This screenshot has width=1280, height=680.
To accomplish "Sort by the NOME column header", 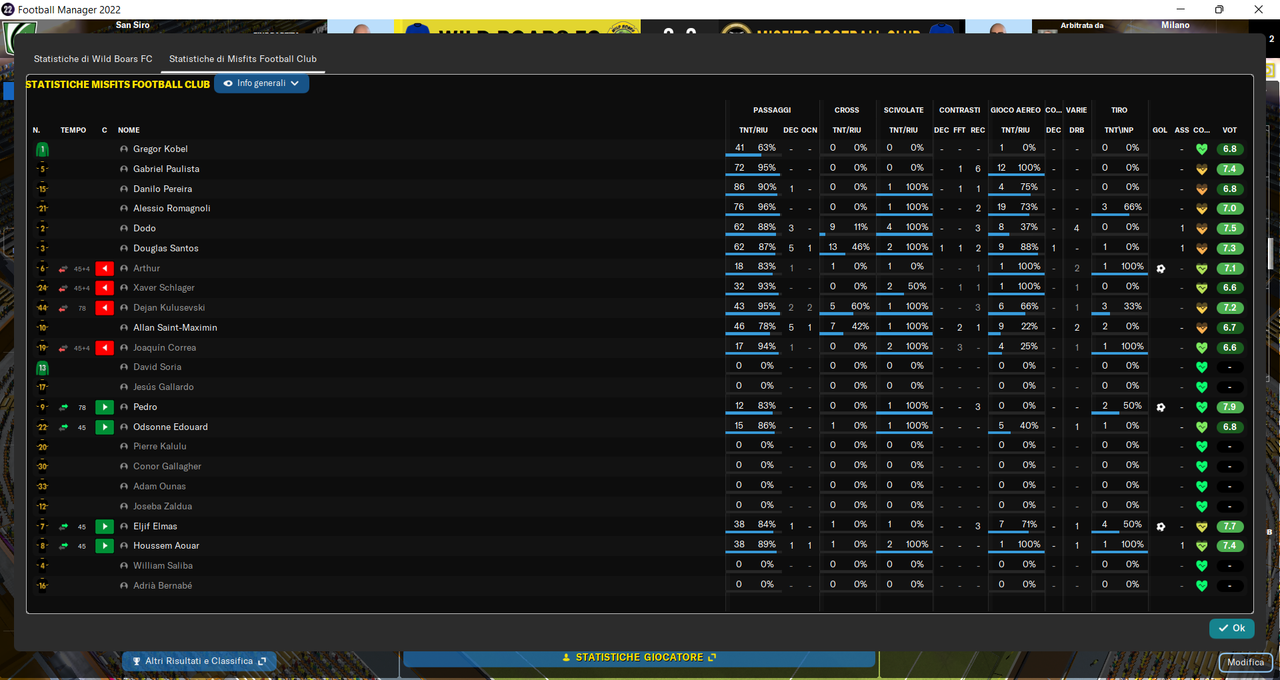I will [x=129, y=130].
